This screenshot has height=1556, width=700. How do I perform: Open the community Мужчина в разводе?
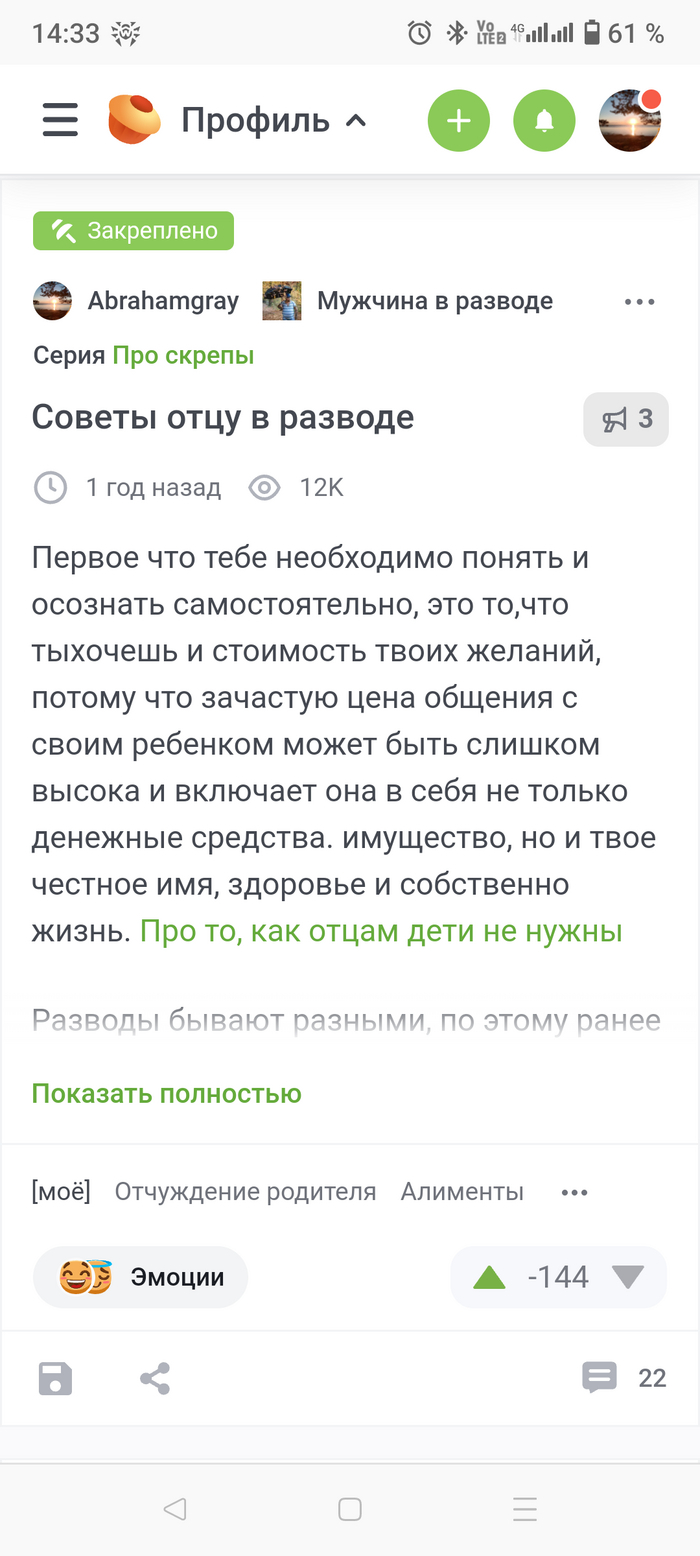[433, 300]
